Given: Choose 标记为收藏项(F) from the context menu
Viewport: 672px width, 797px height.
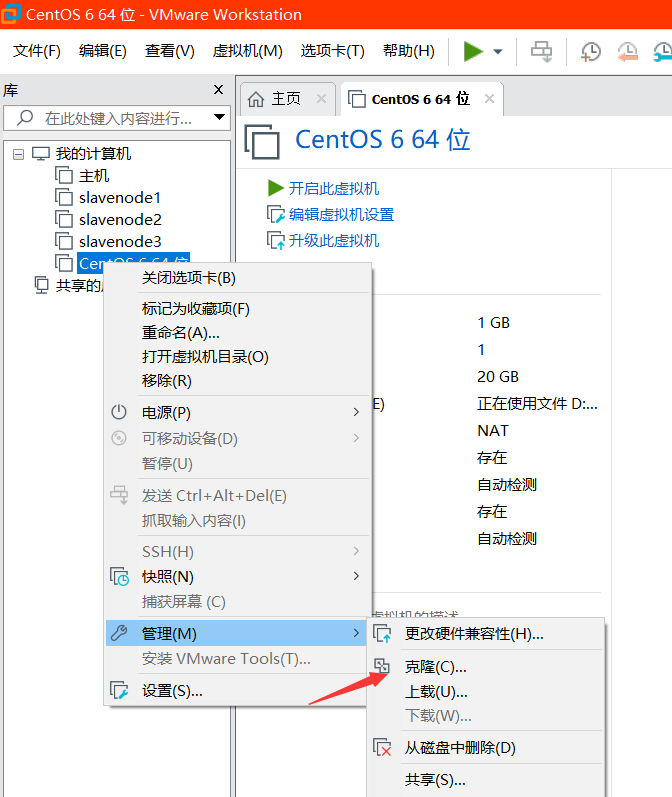Looking at the screenshot, I should click(237, 309).
